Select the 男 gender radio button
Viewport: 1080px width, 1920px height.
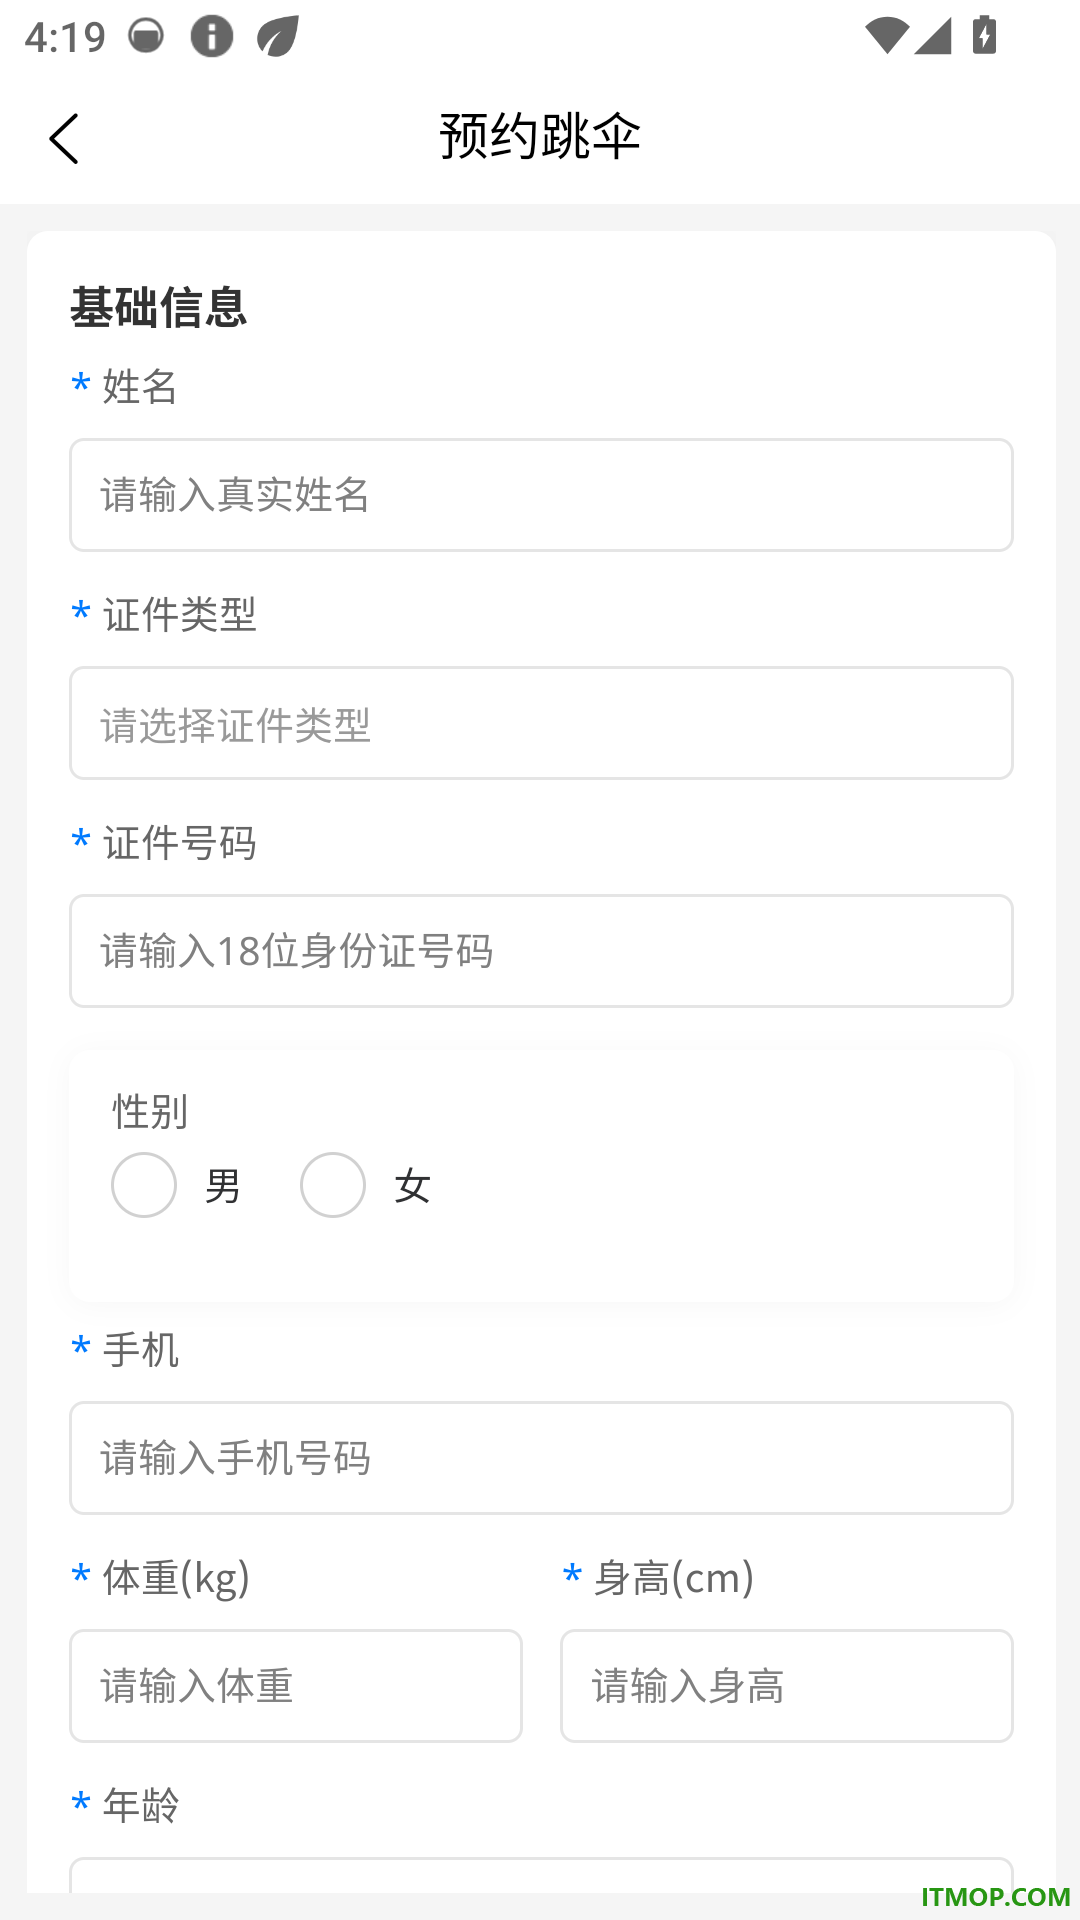click(x=144, y=1185)
